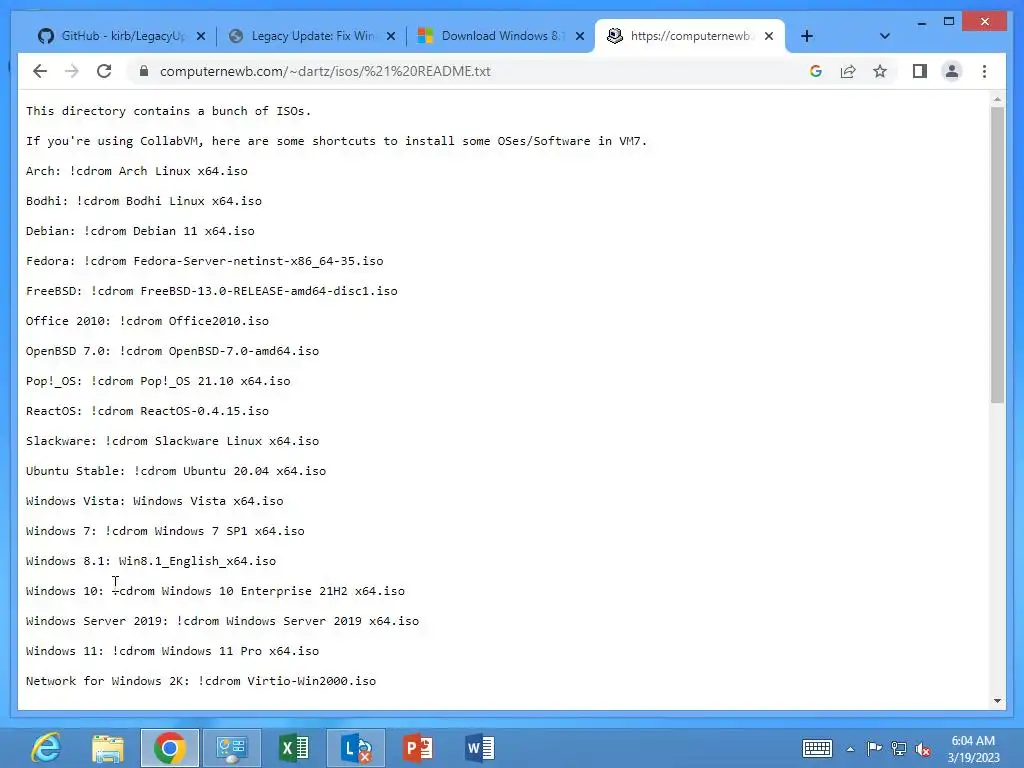Open Control Panel taskbar icon
Screen dimensions: 1024x768
231,748
